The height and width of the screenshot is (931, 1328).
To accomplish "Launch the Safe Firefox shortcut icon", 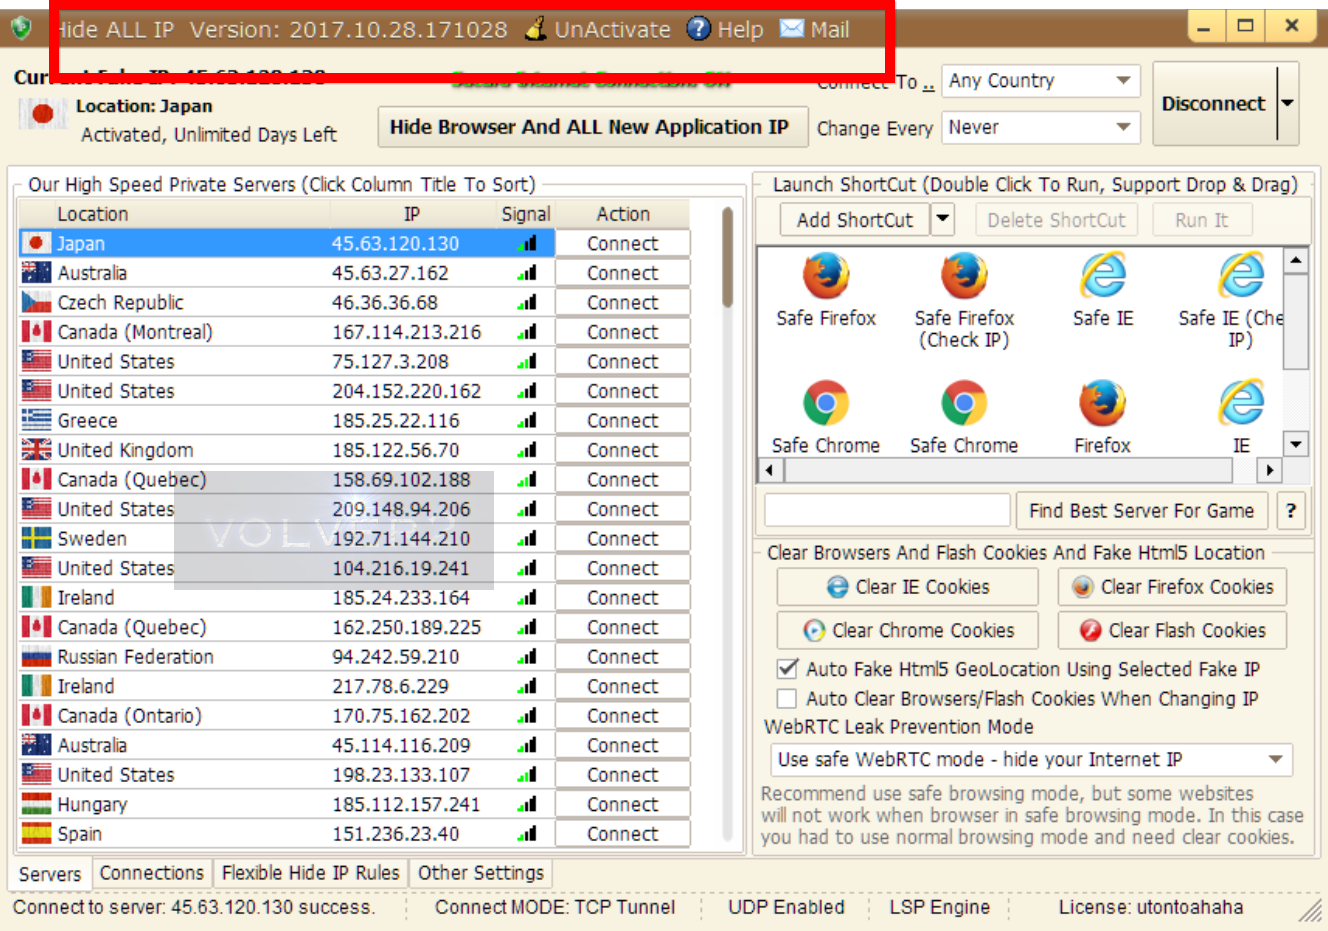I will 826,276.
